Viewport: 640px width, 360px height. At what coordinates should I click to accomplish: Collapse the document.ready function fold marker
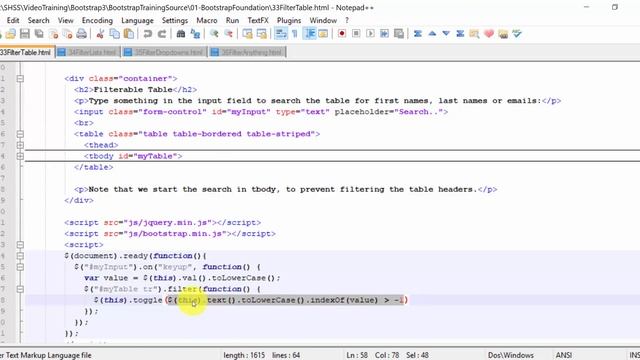point(20,256)
